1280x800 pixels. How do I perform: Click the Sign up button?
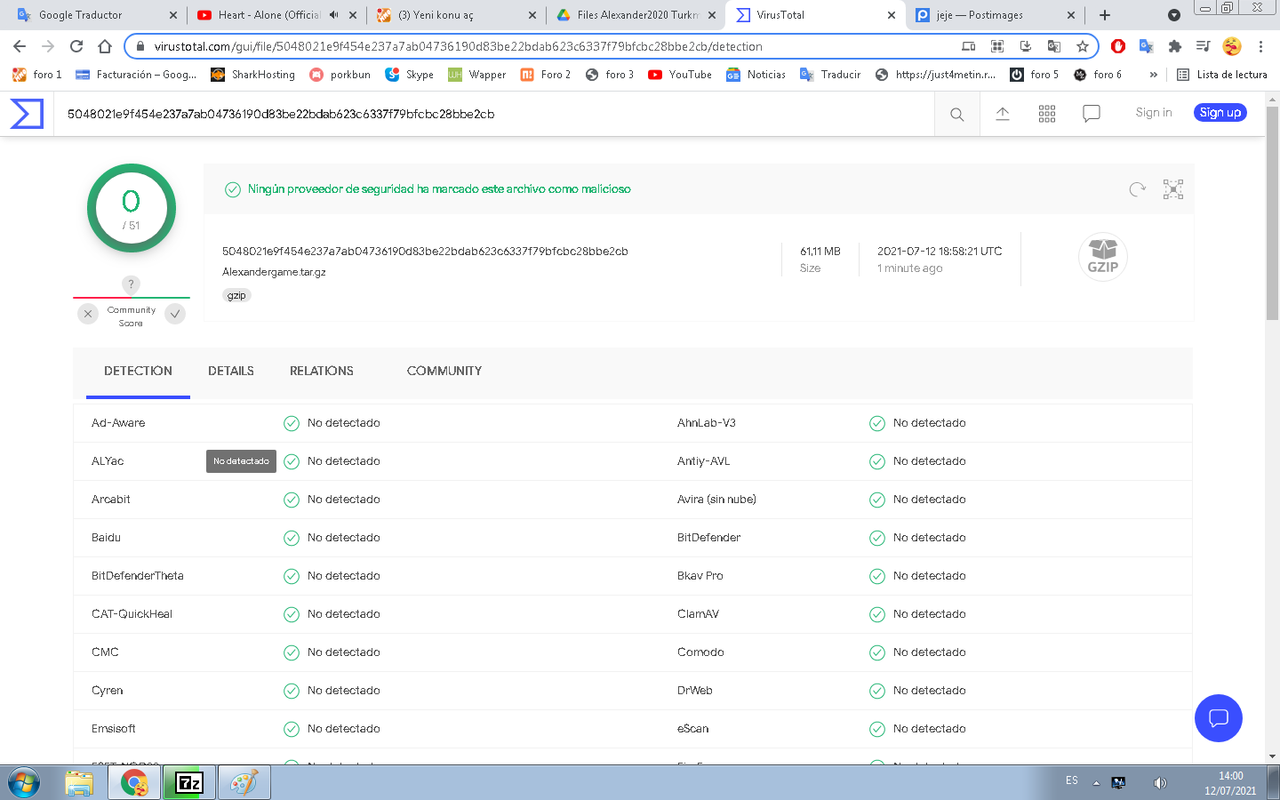click(1220, 113)
